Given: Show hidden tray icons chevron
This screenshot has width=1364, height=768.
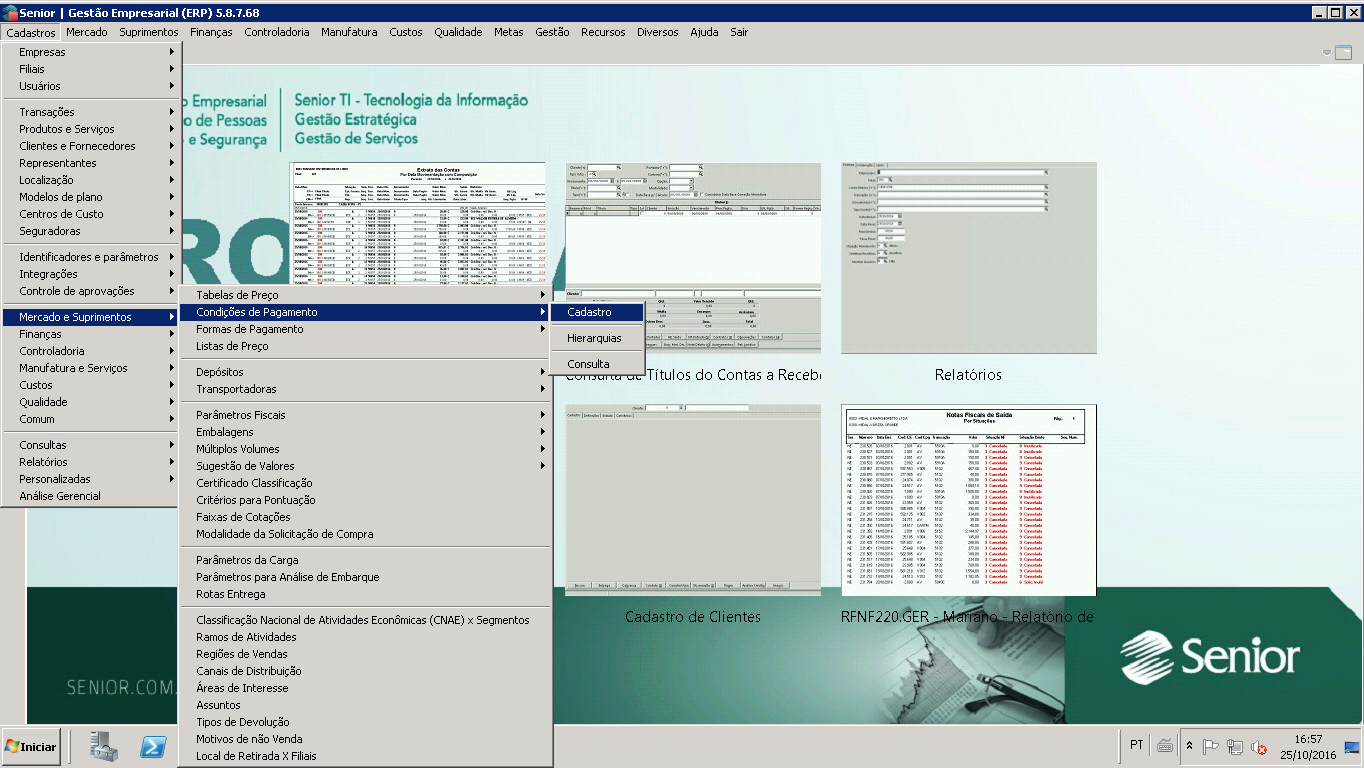Looking at the screenshot, I should (1189, 746).
